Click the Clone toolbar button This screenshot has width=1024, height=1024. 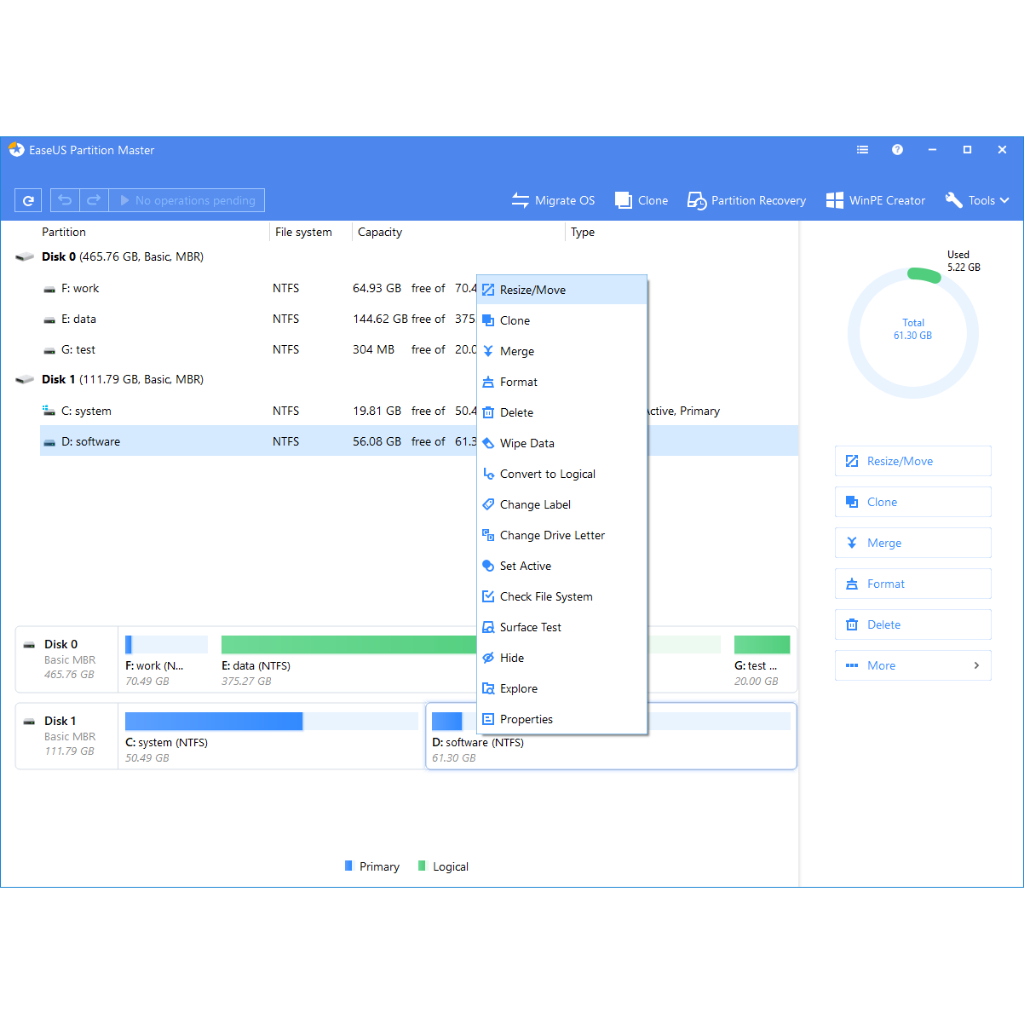641,200
